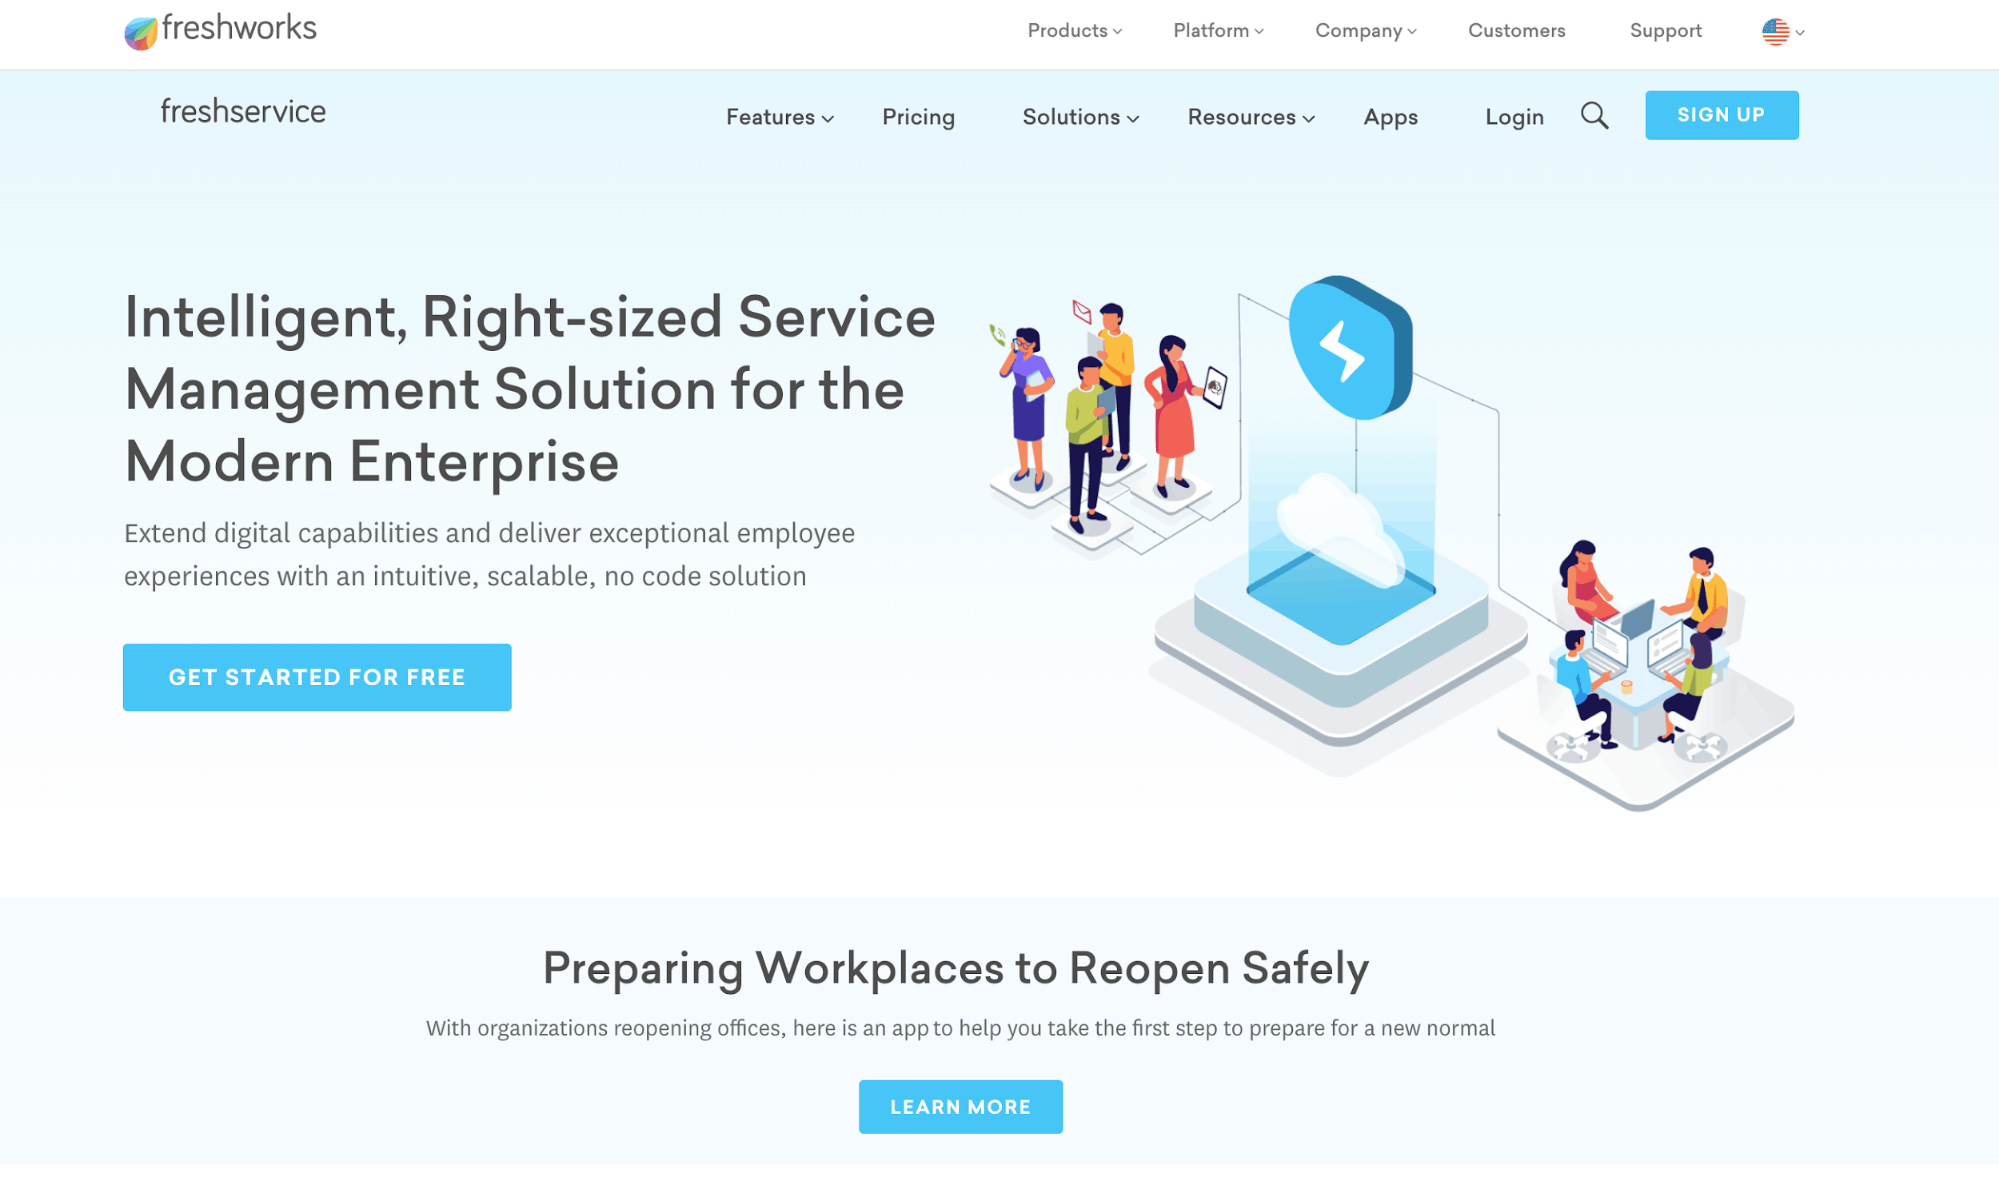Expand the language selector chevron

point(1800,33)
